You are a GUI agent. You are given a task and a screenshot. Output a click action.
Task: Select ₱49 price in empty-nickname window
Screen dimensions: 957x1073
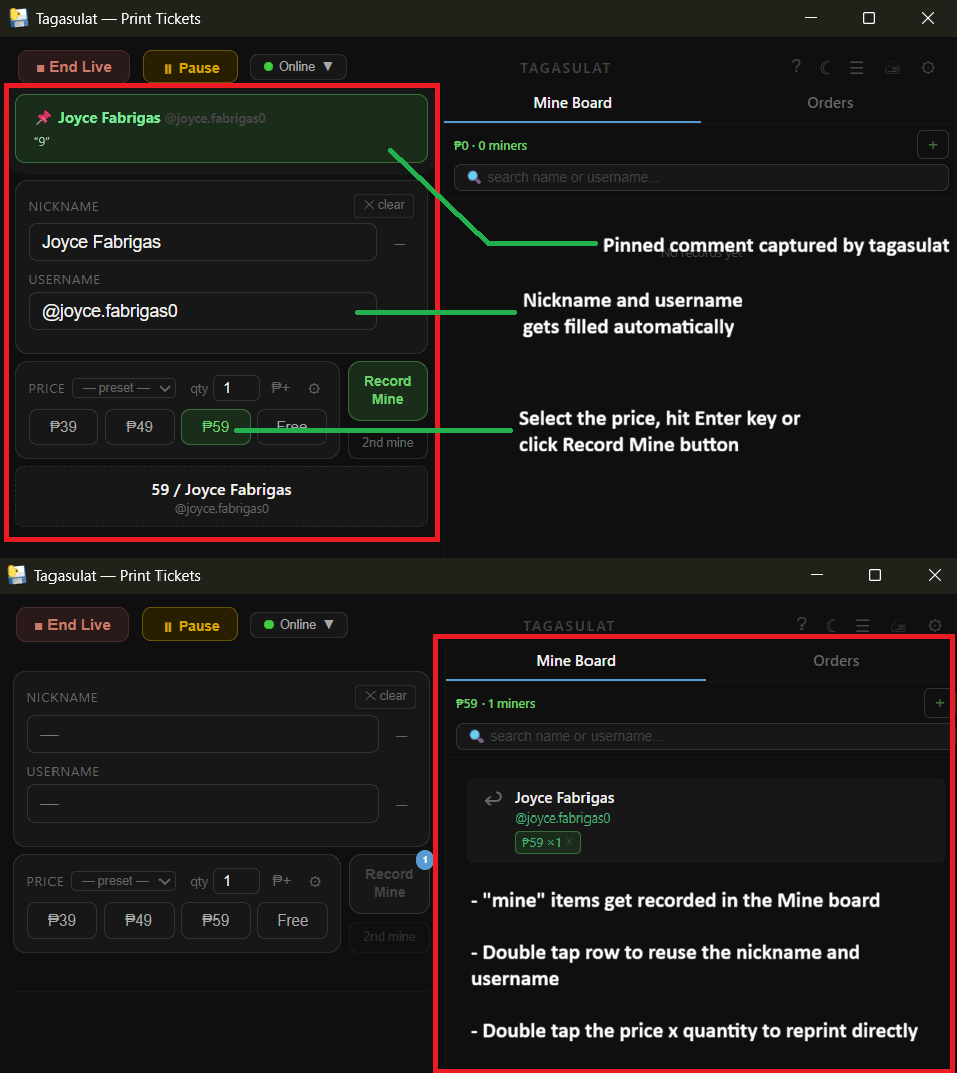coord(138,920)
